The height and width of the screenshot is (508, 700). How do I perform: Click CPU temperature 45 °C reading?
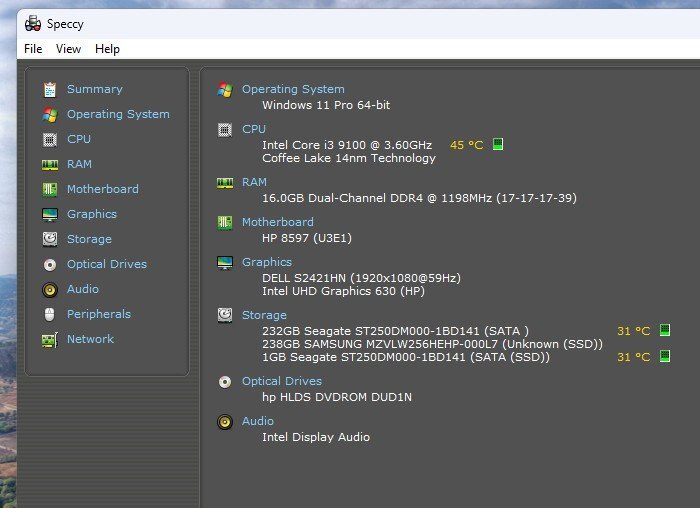[467, 145]
